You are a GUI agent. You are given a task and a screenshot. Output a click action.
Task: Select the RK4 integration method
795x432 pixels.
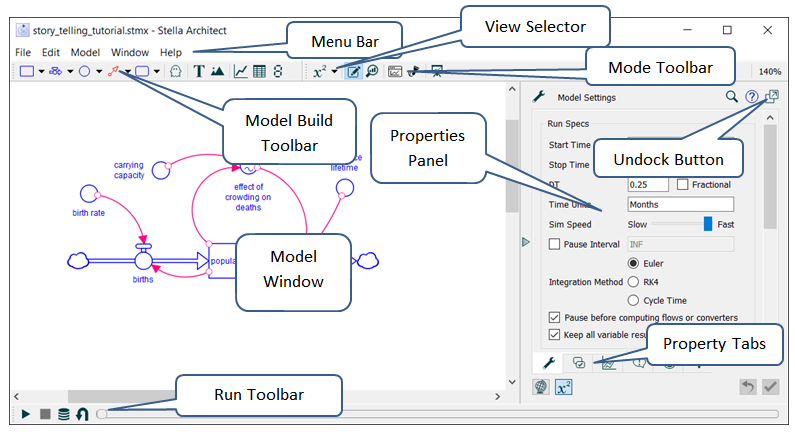tap(634, 282)
